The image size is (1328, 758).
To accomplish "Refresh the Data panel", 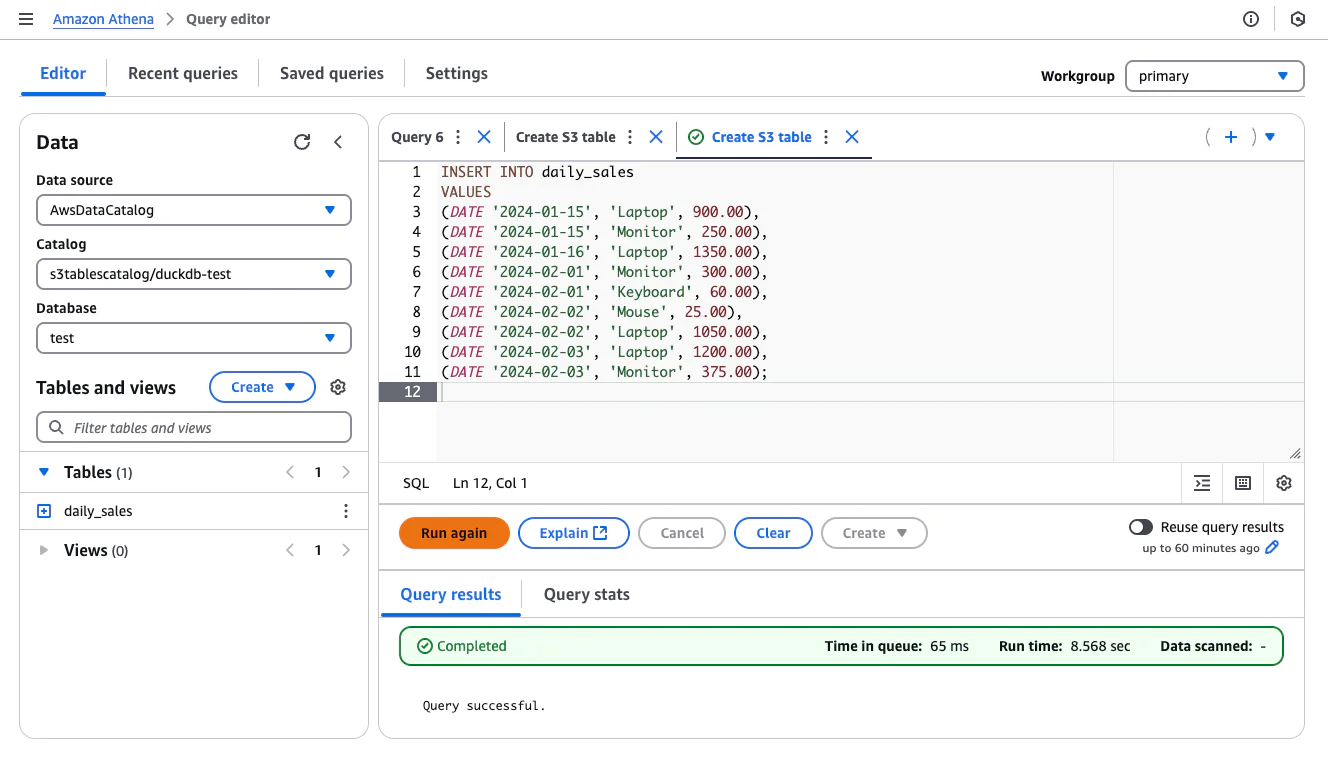I will pos(302,142).
